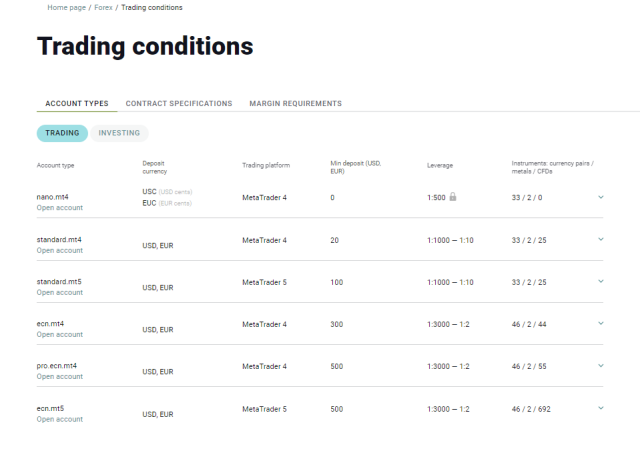Image resolution: width=640 pixels, height=453 pixels.
Task: Open the Margin Requirements tab
Action: point(296,104)
